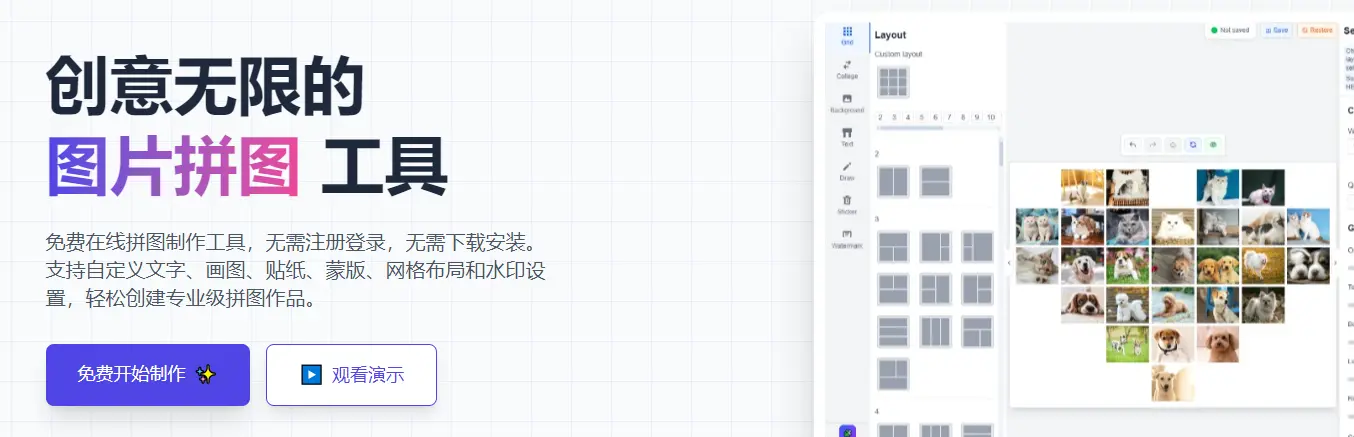Open the Background tool in sidebar
The height and width of the screenshot is (437, 1354).
pyautogui.click(x=847, y=103)
